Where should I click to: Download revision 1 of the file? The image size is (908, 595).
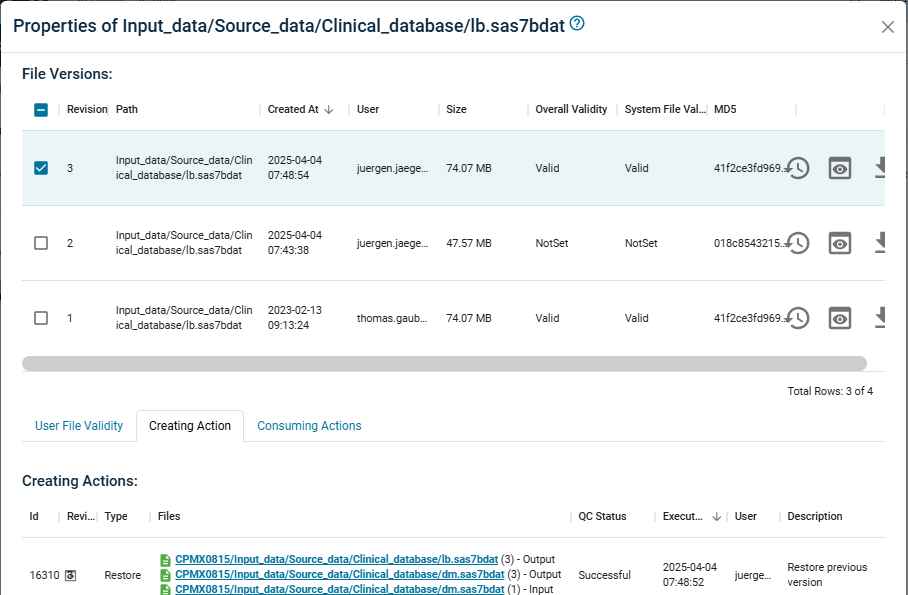pos(881,318)
